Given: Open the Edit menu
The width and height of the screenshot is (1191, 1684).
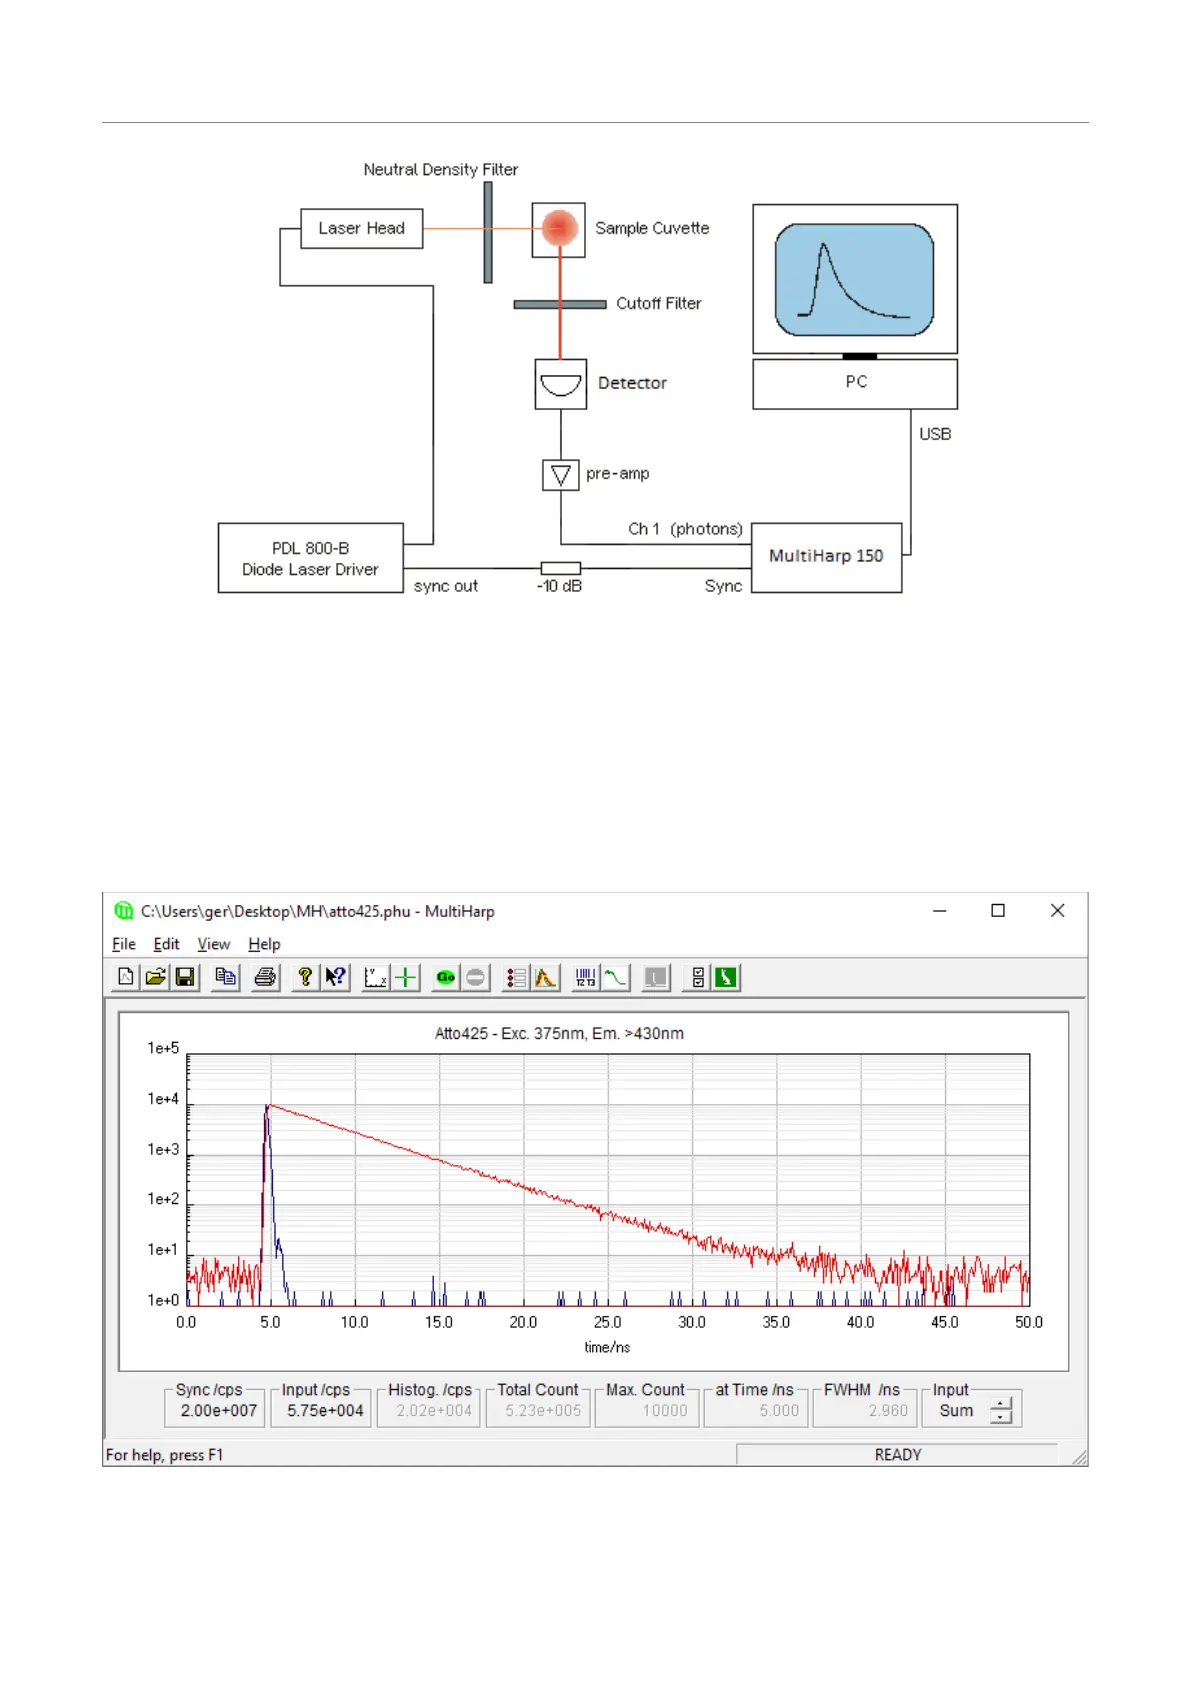Looking at the screenshot, I should (166, 944).
